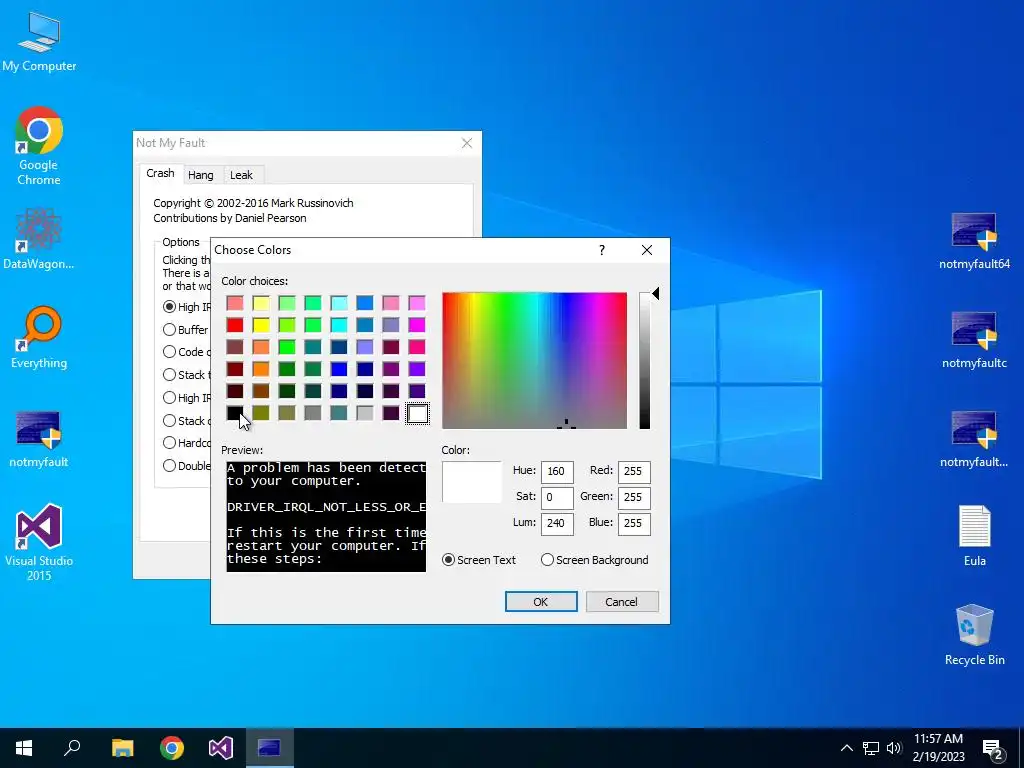Click the blue screen Preview pane
Screen dimensions: 1024x768
pyautogui.click(x=326, y=516)
